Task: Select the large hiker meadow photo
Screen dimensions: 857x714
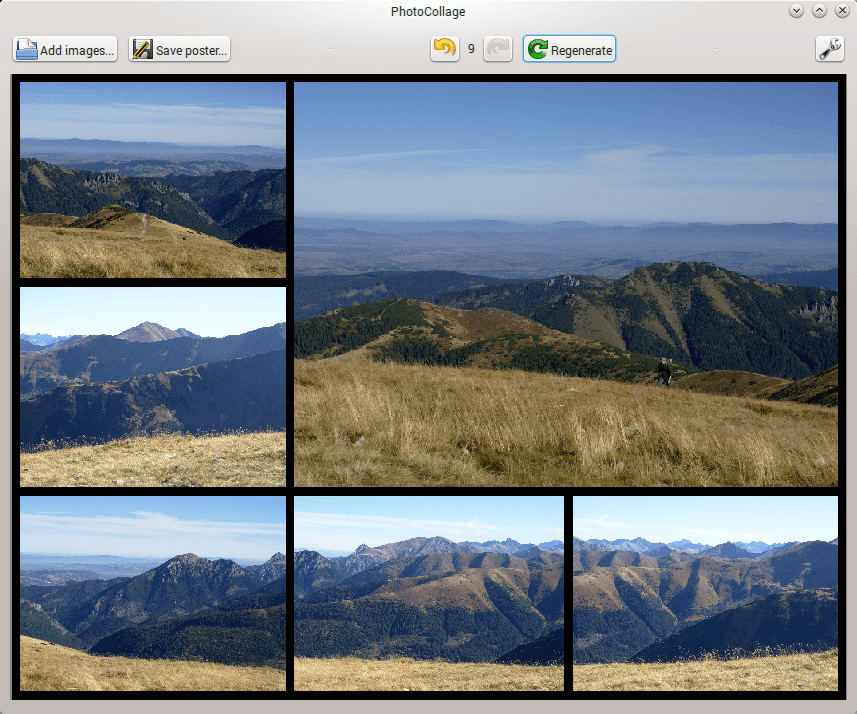Action: coord(566,284)
